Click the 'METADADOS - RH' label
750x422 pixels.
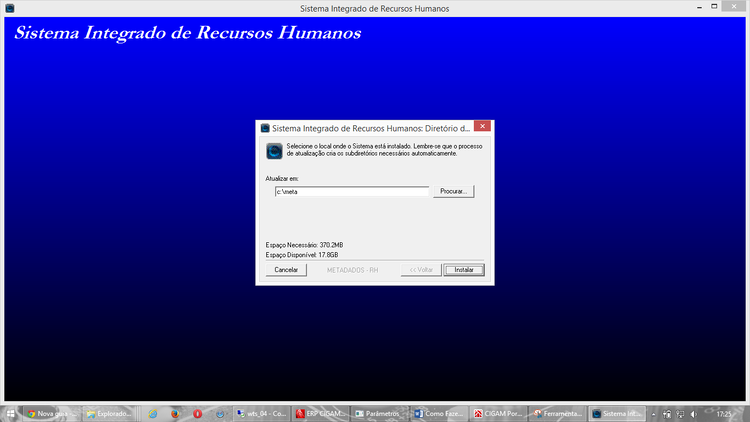pos(353,270)
